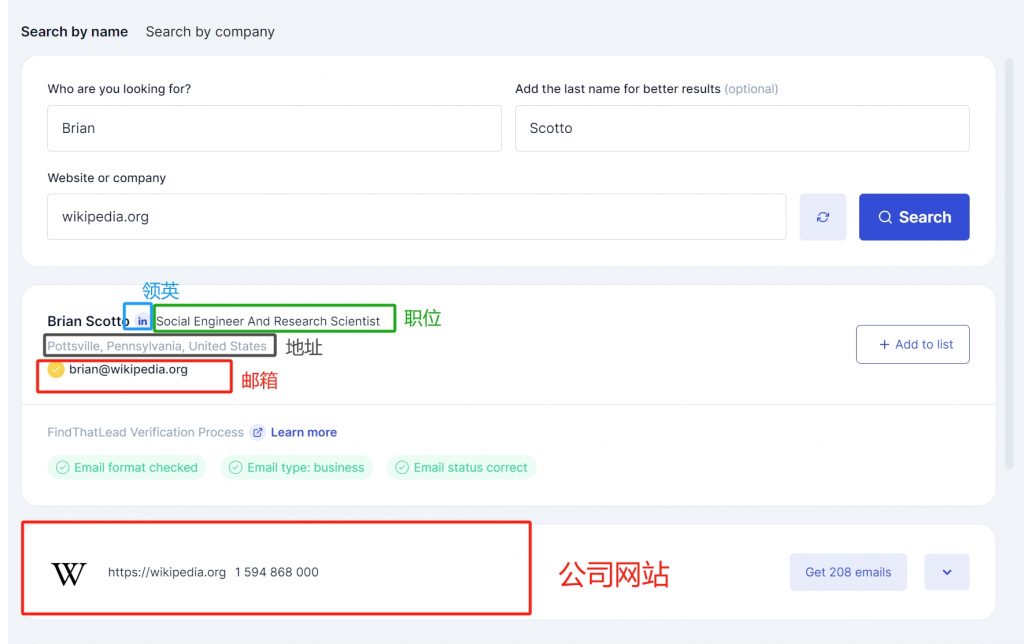Click the FindThatLead Verification Process label

[x=145, y=432]
